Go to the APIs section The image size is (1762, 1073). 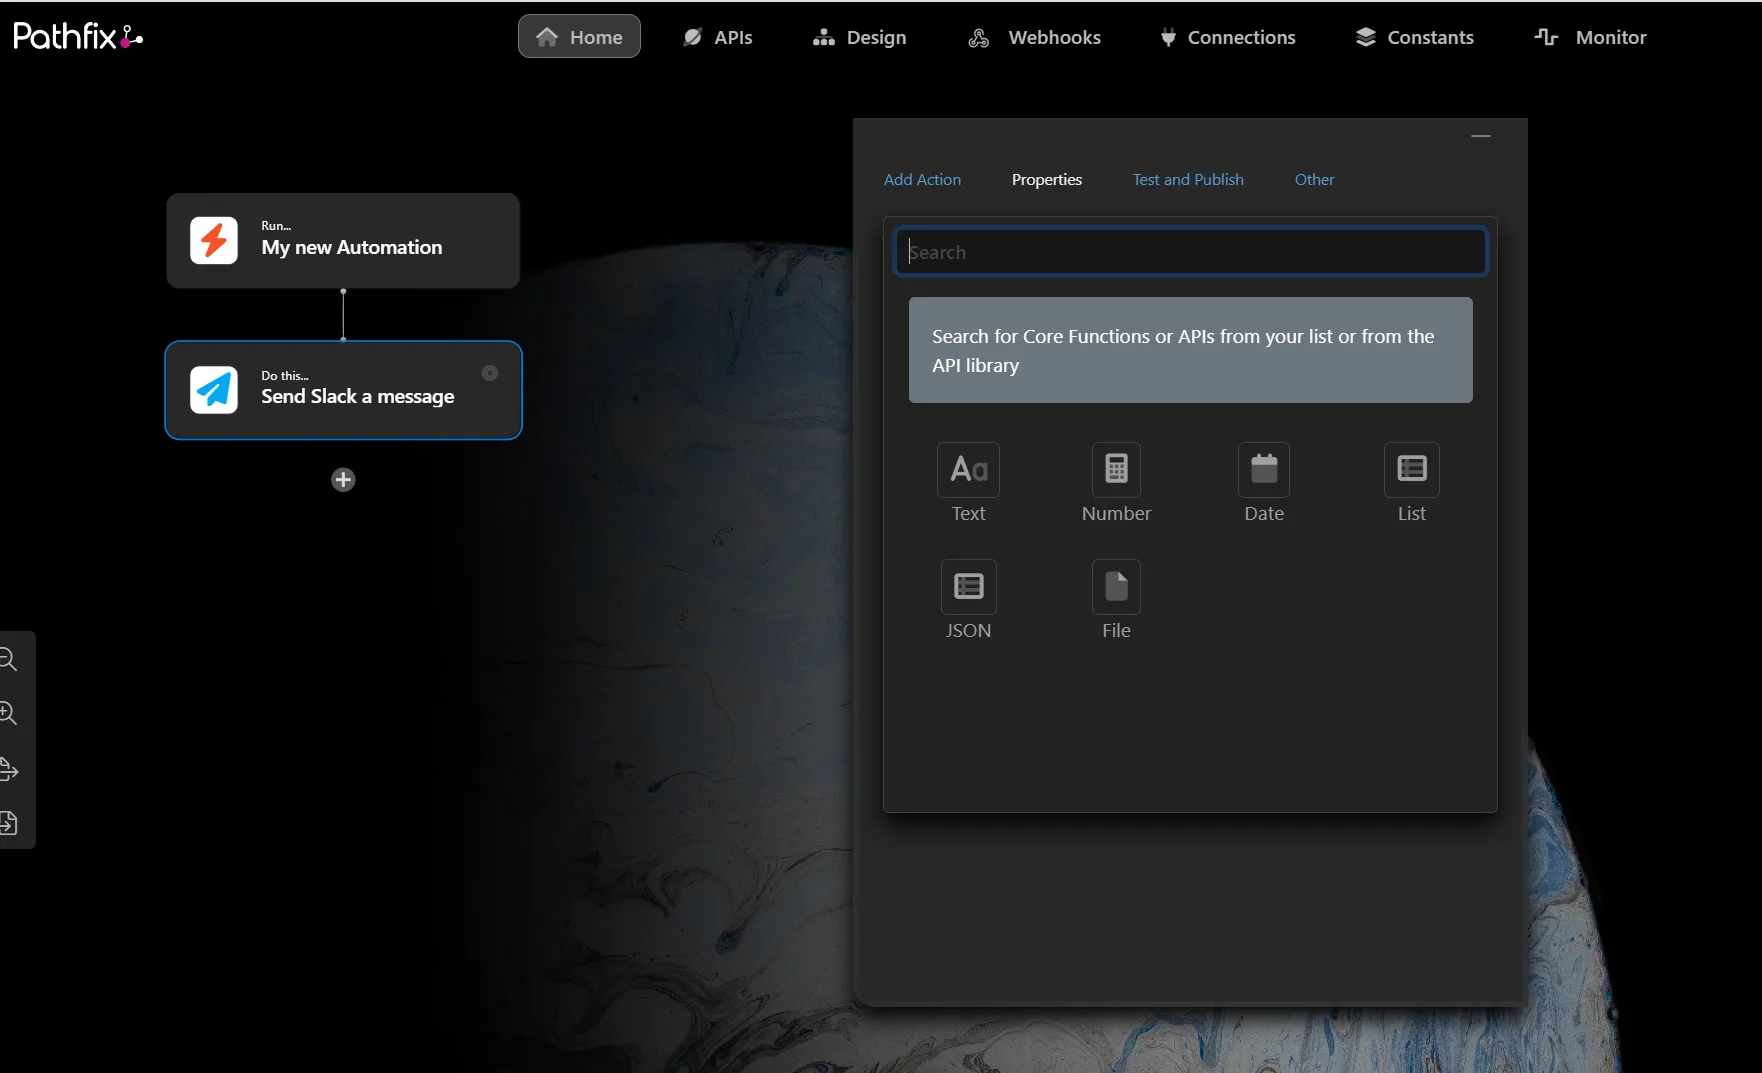718,37
